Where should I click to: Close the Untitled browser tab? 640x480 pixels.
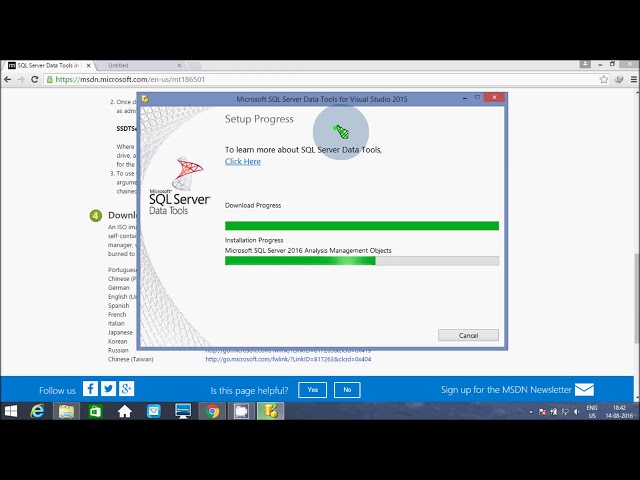[179, 65]
